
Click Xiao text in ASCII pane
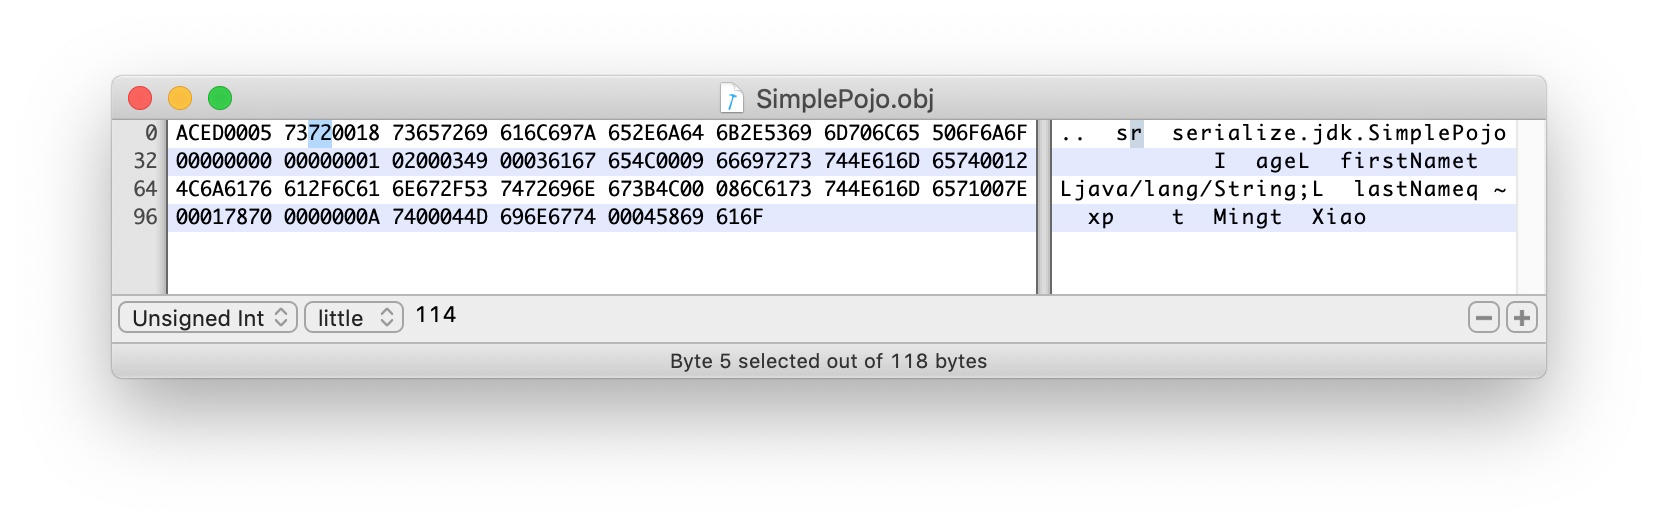[x=1339, y=217]
